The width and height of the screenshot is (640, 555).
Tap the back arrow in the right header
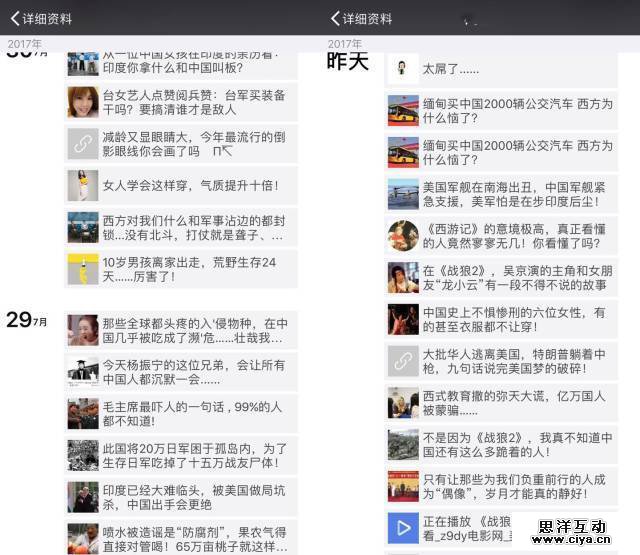pos(335,19)
